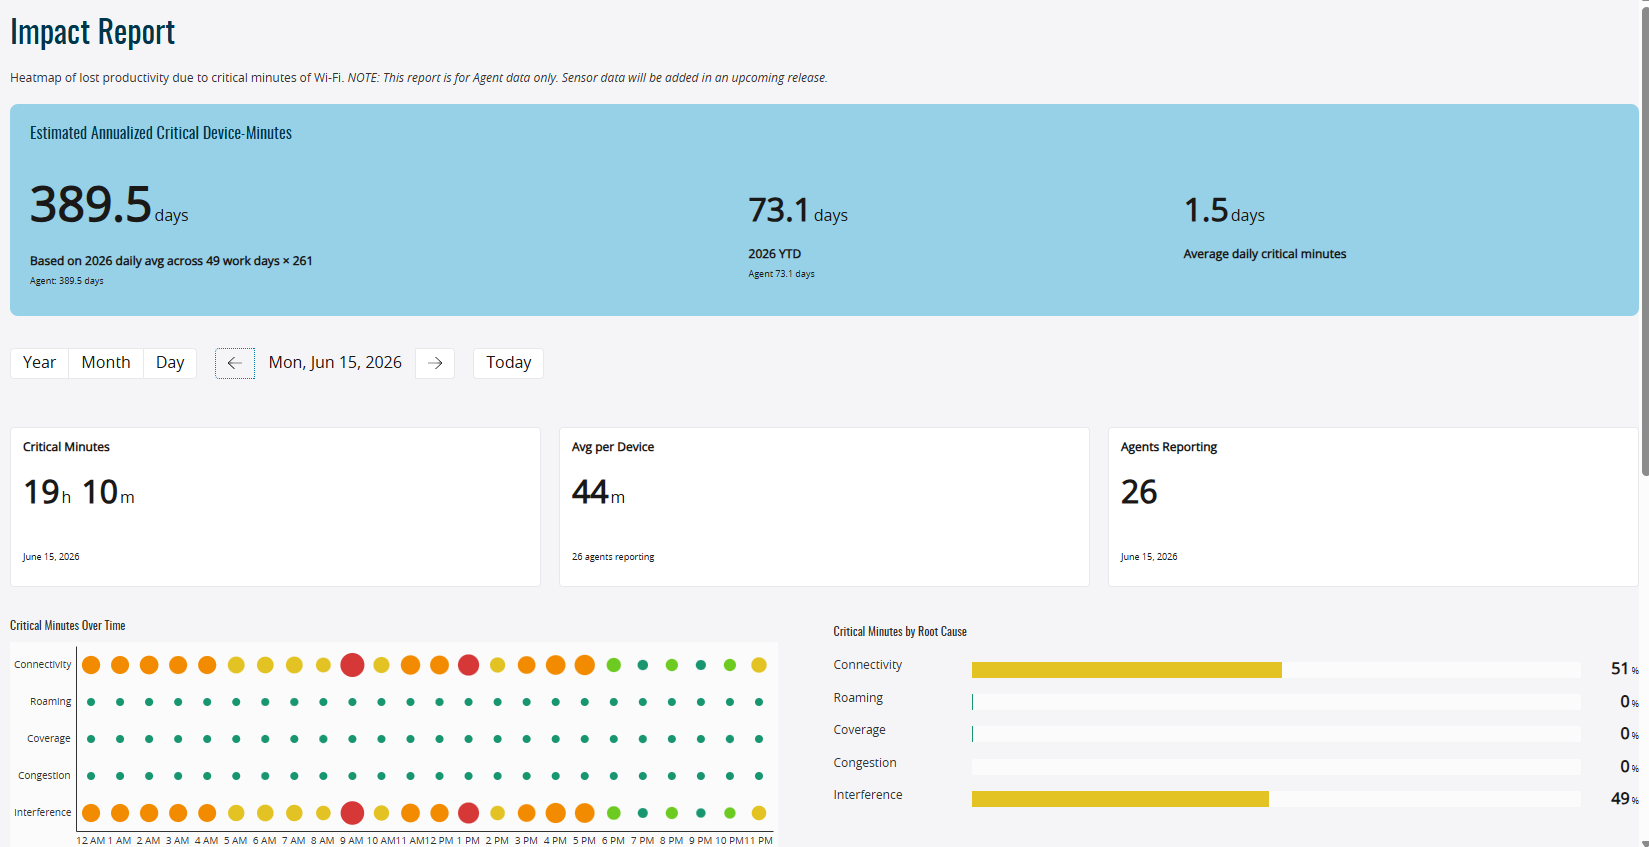This screenshot has width=1649, height=847.
Task: Click the Impact Report heading
Action: coord(93,32)
